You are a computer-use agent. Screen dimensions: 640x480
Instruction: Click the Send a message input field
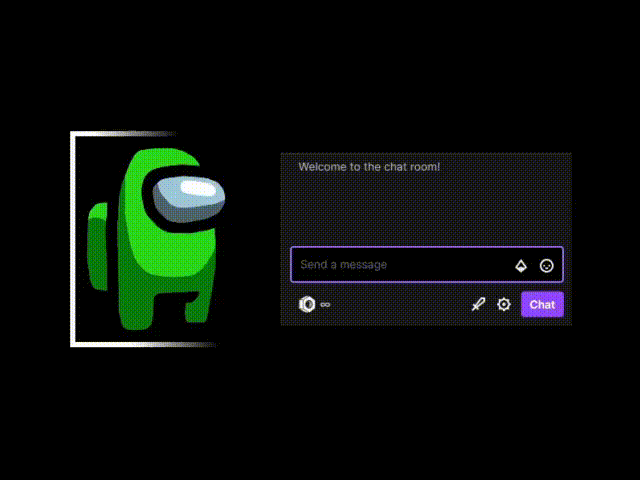click(x=427, y=264)
